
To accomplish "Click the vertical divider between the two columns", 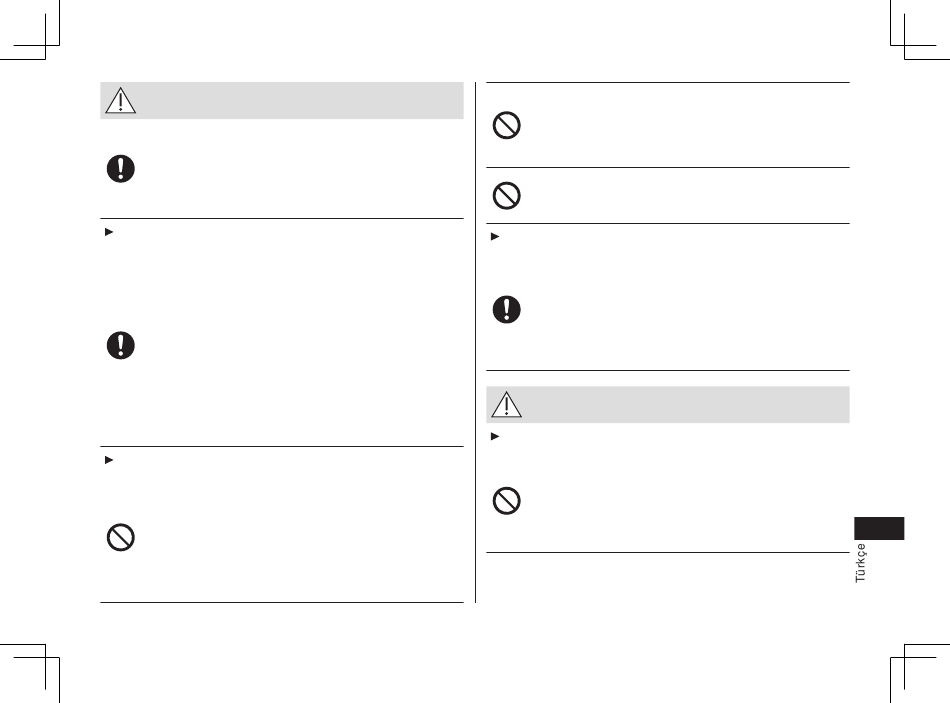I will click(475, 340).
